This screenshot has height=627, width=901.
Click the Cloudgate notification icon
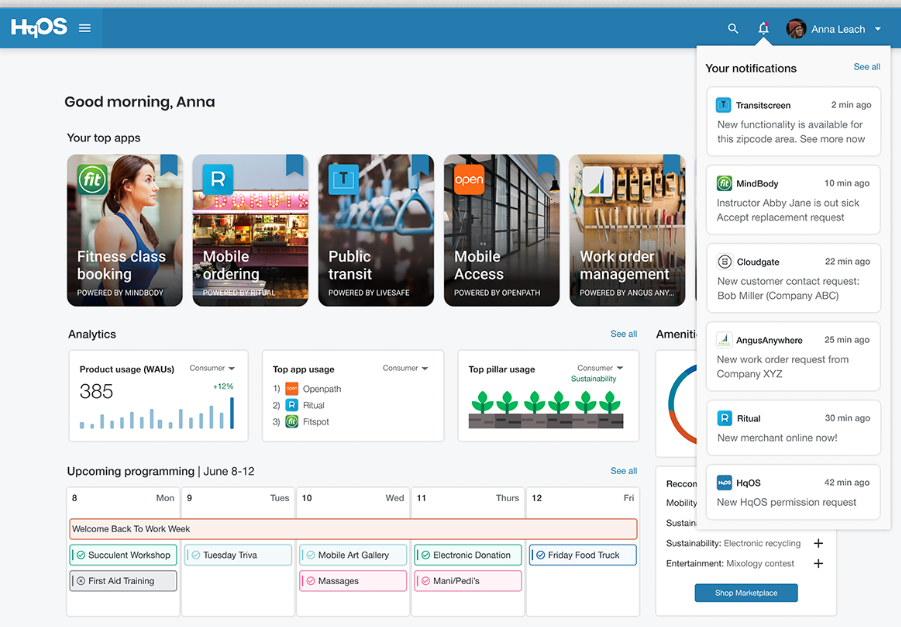(725, 261)
